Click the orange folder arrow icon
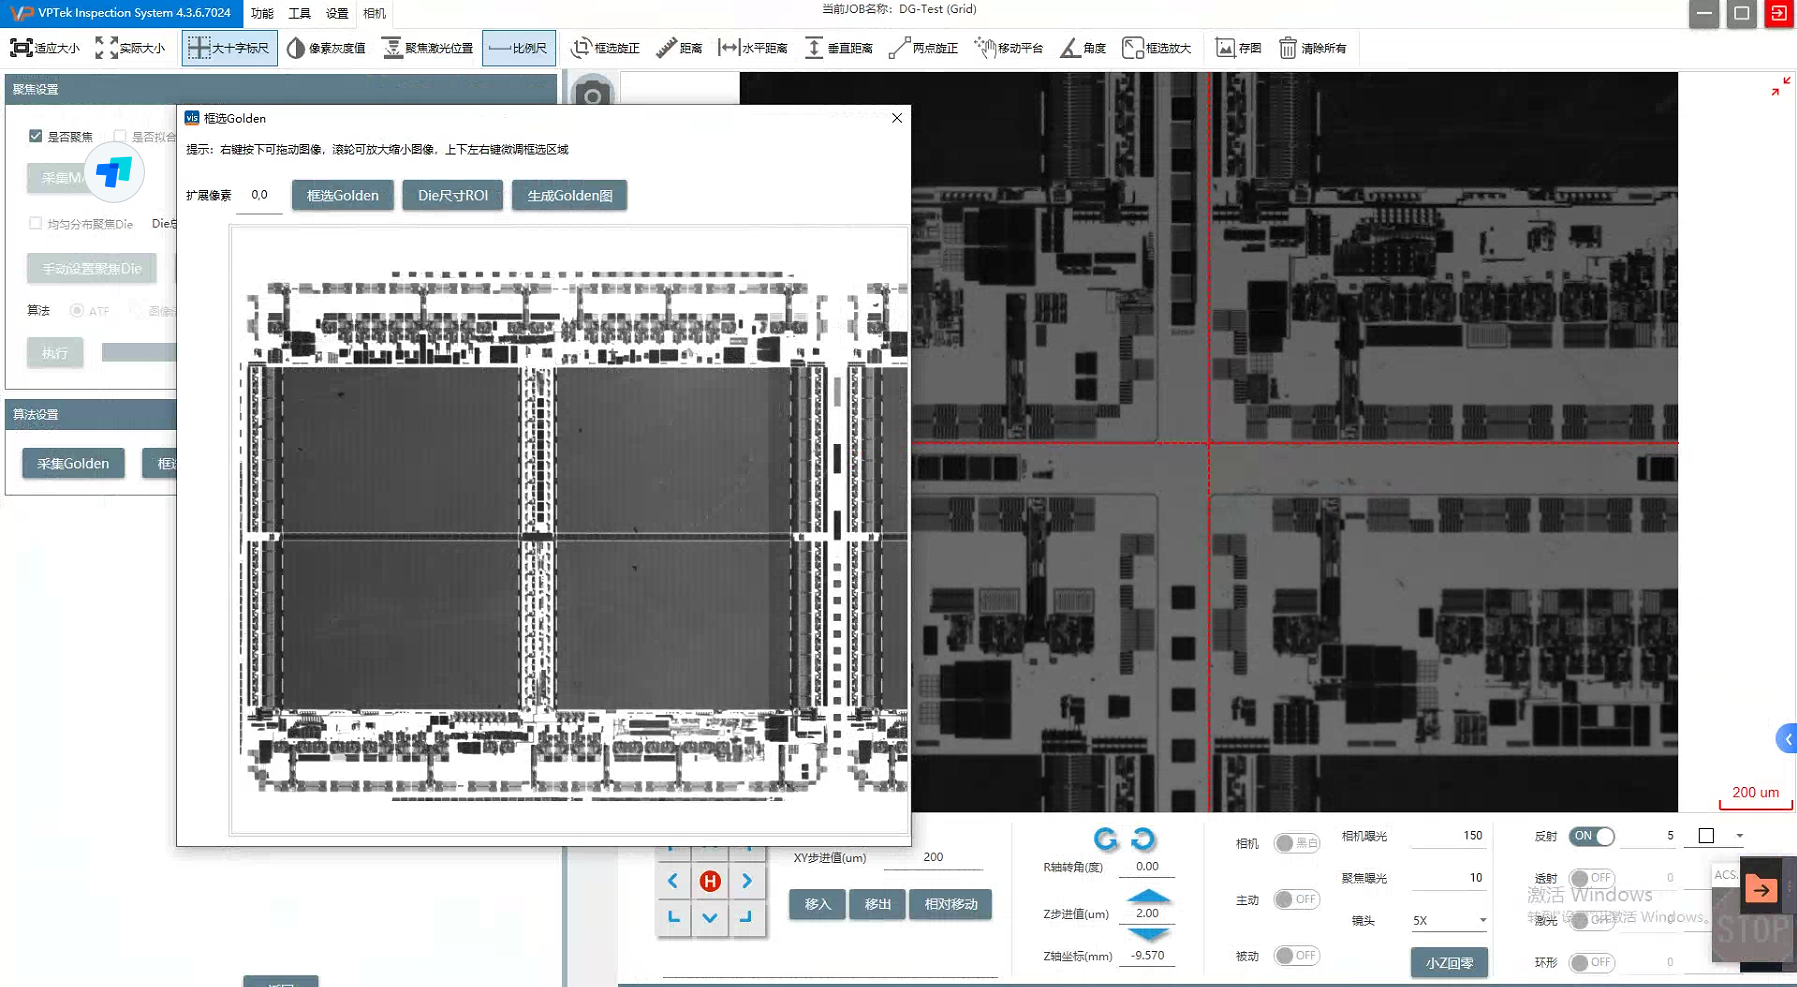The width and height of the screenshot is (1797, 987). pyautogui.click(x=1761, y=889)
